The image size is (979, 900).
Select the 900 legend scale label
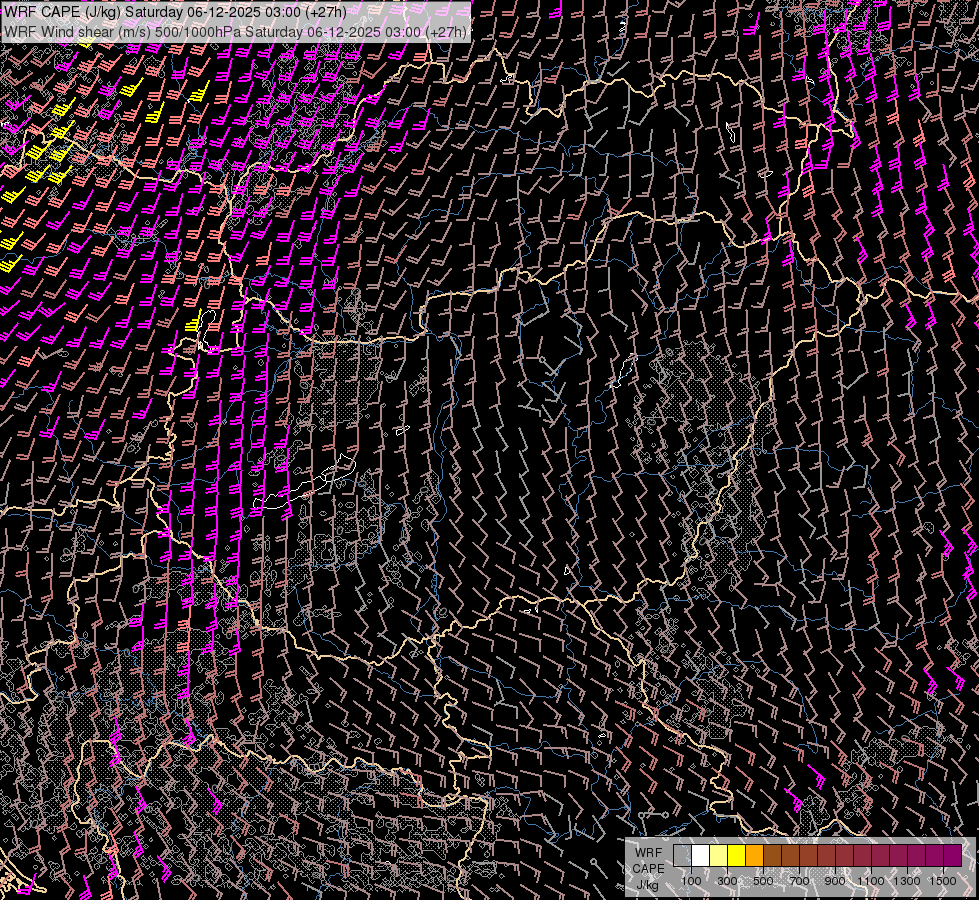coord(835,881)
